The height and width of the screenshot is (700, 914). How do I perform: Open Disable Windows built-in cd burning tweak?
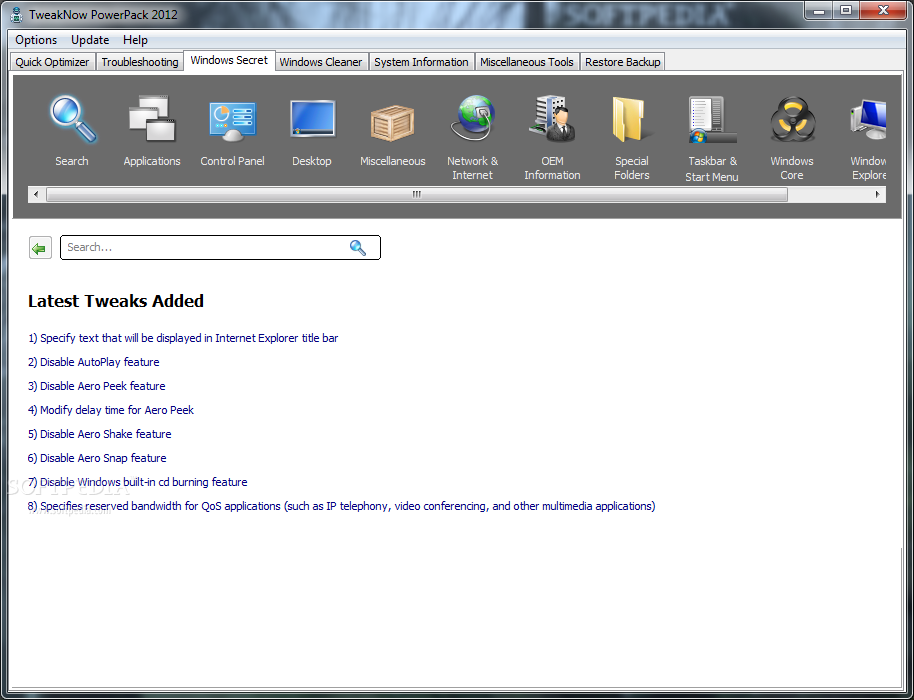point(138,482)
